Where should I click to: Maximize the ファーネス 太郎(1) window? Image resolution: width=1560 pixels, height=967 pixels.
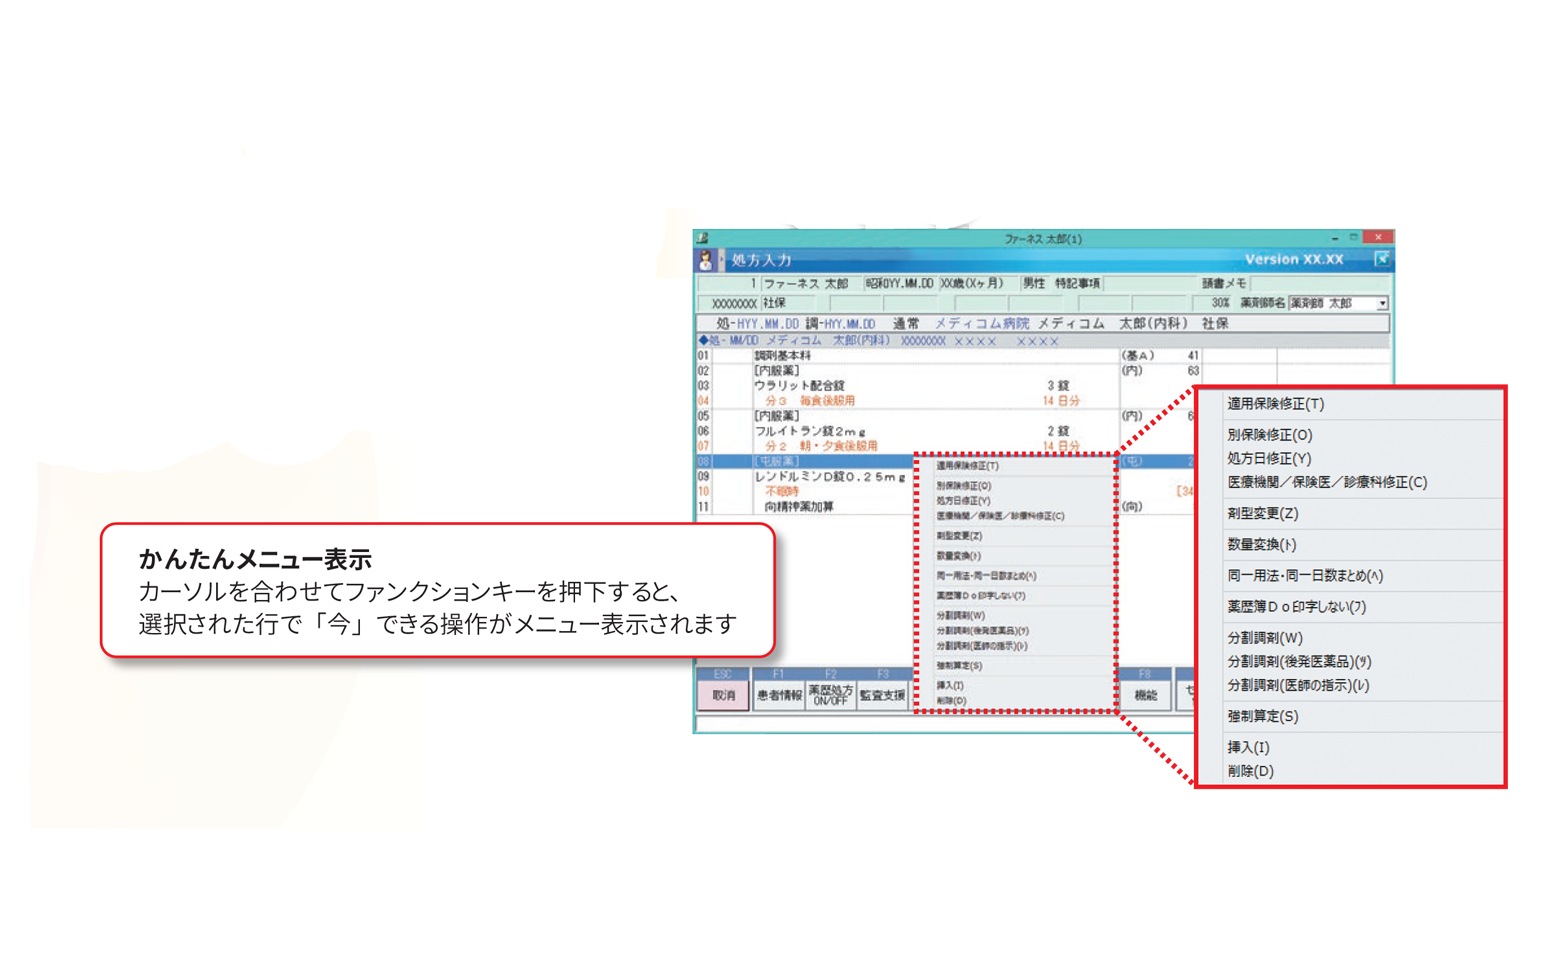(1354, 238)
